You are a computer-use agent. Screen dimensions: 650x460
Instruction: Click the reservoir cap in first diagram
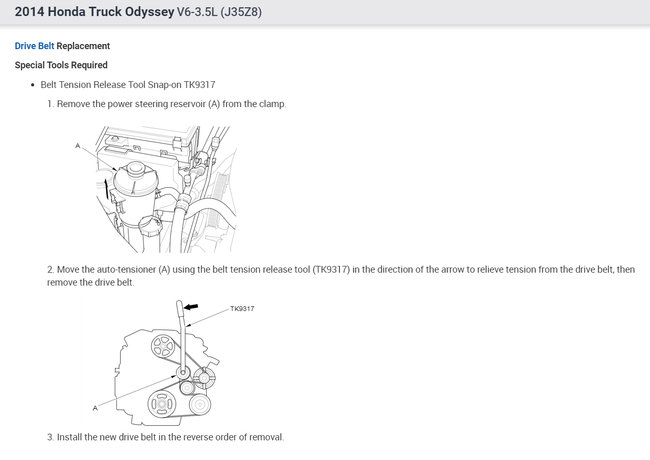coord(135,169)
